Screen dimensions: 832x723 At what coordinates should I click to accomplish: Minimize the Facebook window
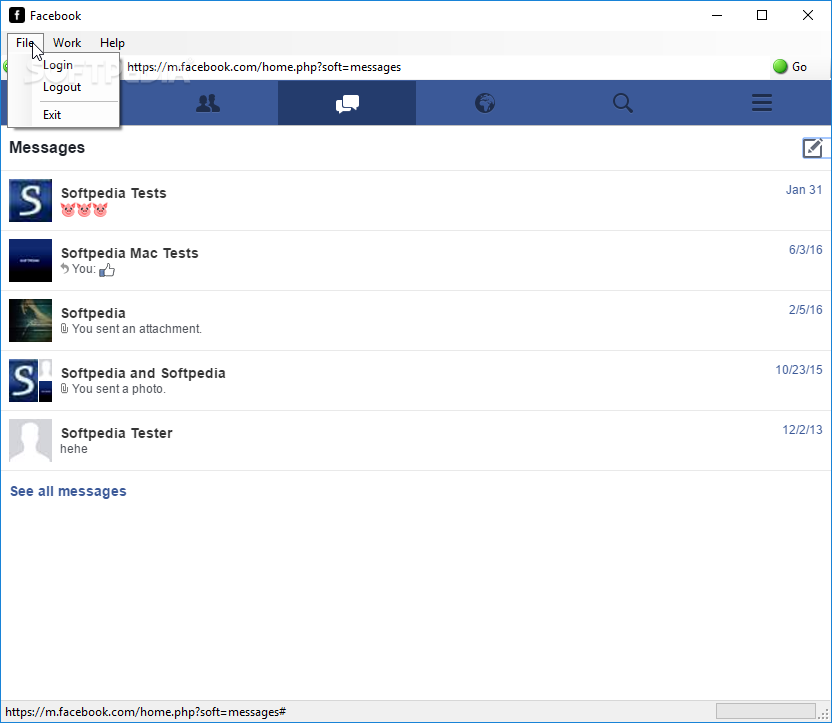point(717,15)
